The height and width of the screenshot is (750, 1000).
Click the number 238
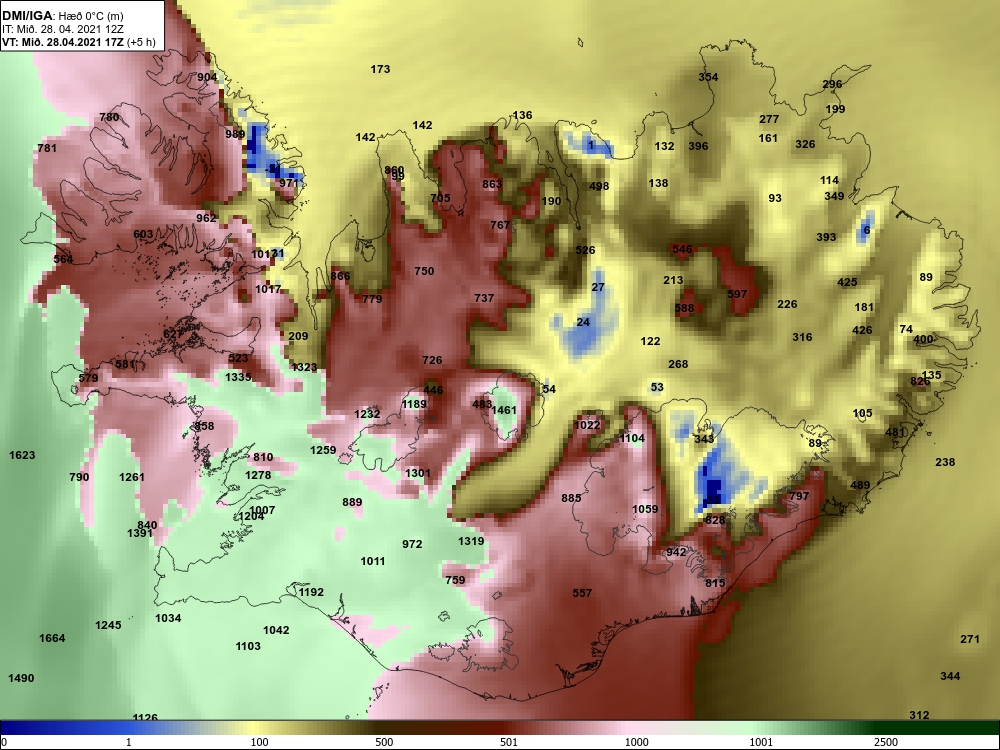[x=945, y=462]
